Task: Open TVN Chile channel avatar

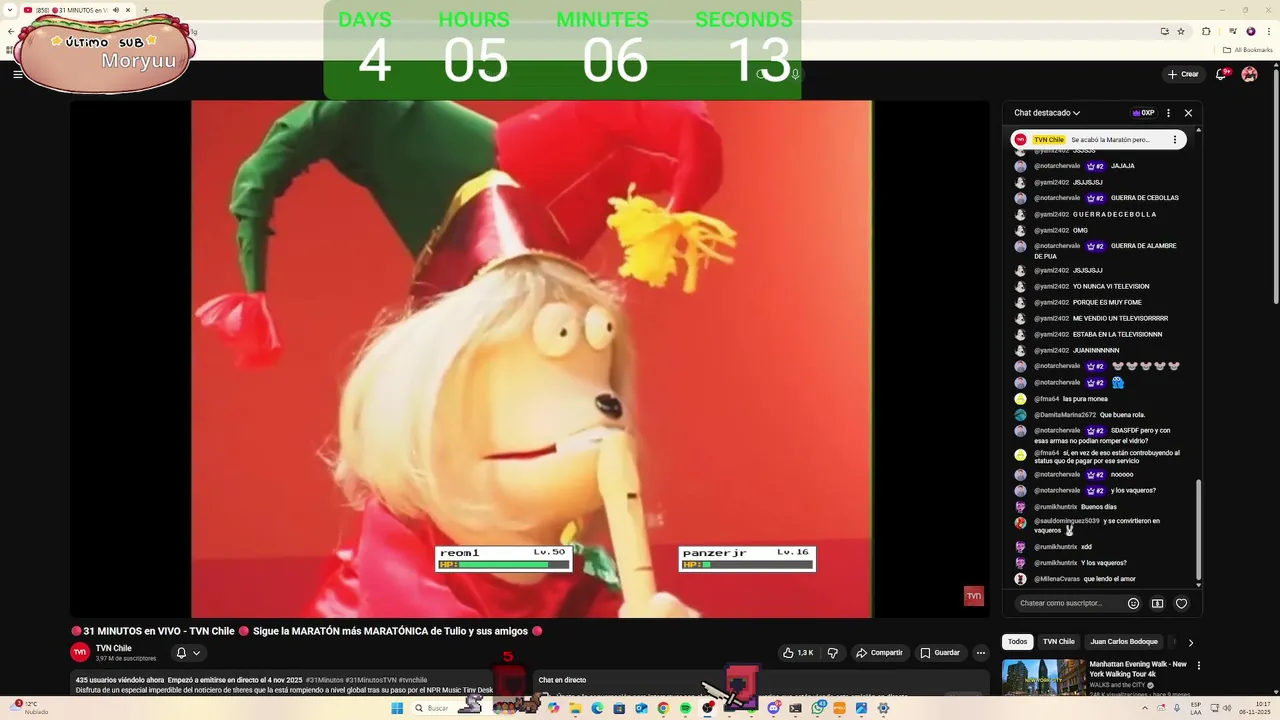Action: (x=80, y=652)
